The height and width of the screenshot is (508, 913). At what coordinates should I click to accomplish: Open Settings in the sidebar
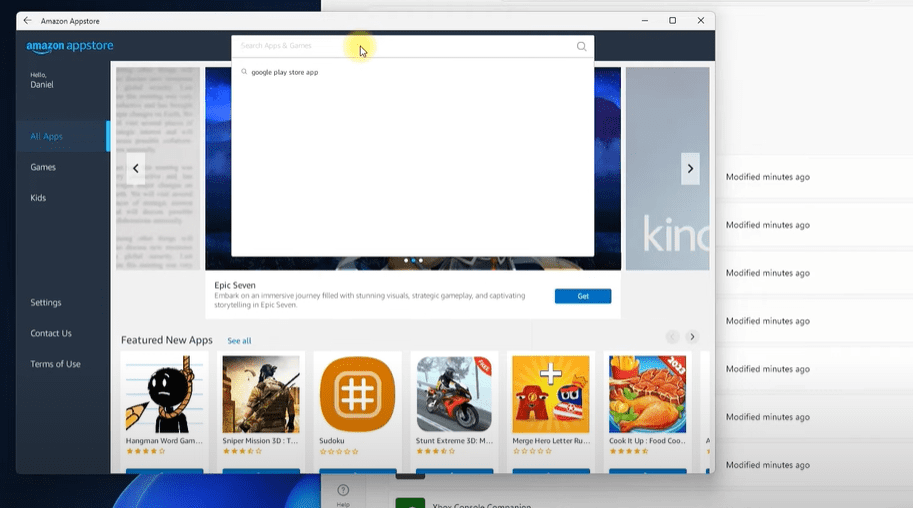pos(46,302)
